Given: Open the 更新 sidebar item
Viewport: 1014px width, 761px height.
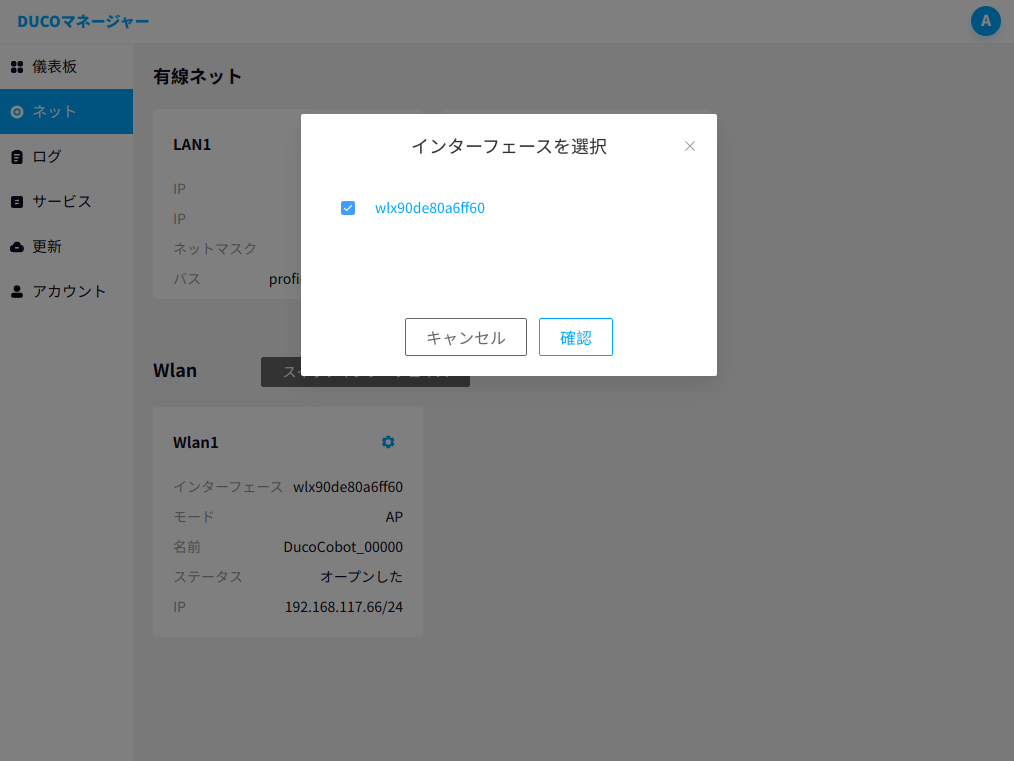Looking at the screenshot, I should pyautogui.click(x=67, y=246).
